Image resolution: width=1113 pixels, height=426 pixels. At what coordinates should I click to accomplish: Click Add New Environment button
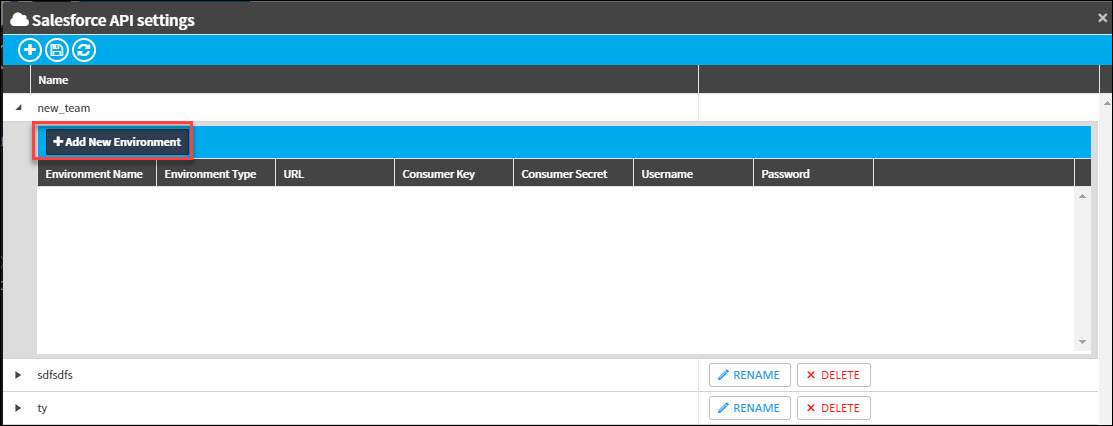(x=118, y=142)
